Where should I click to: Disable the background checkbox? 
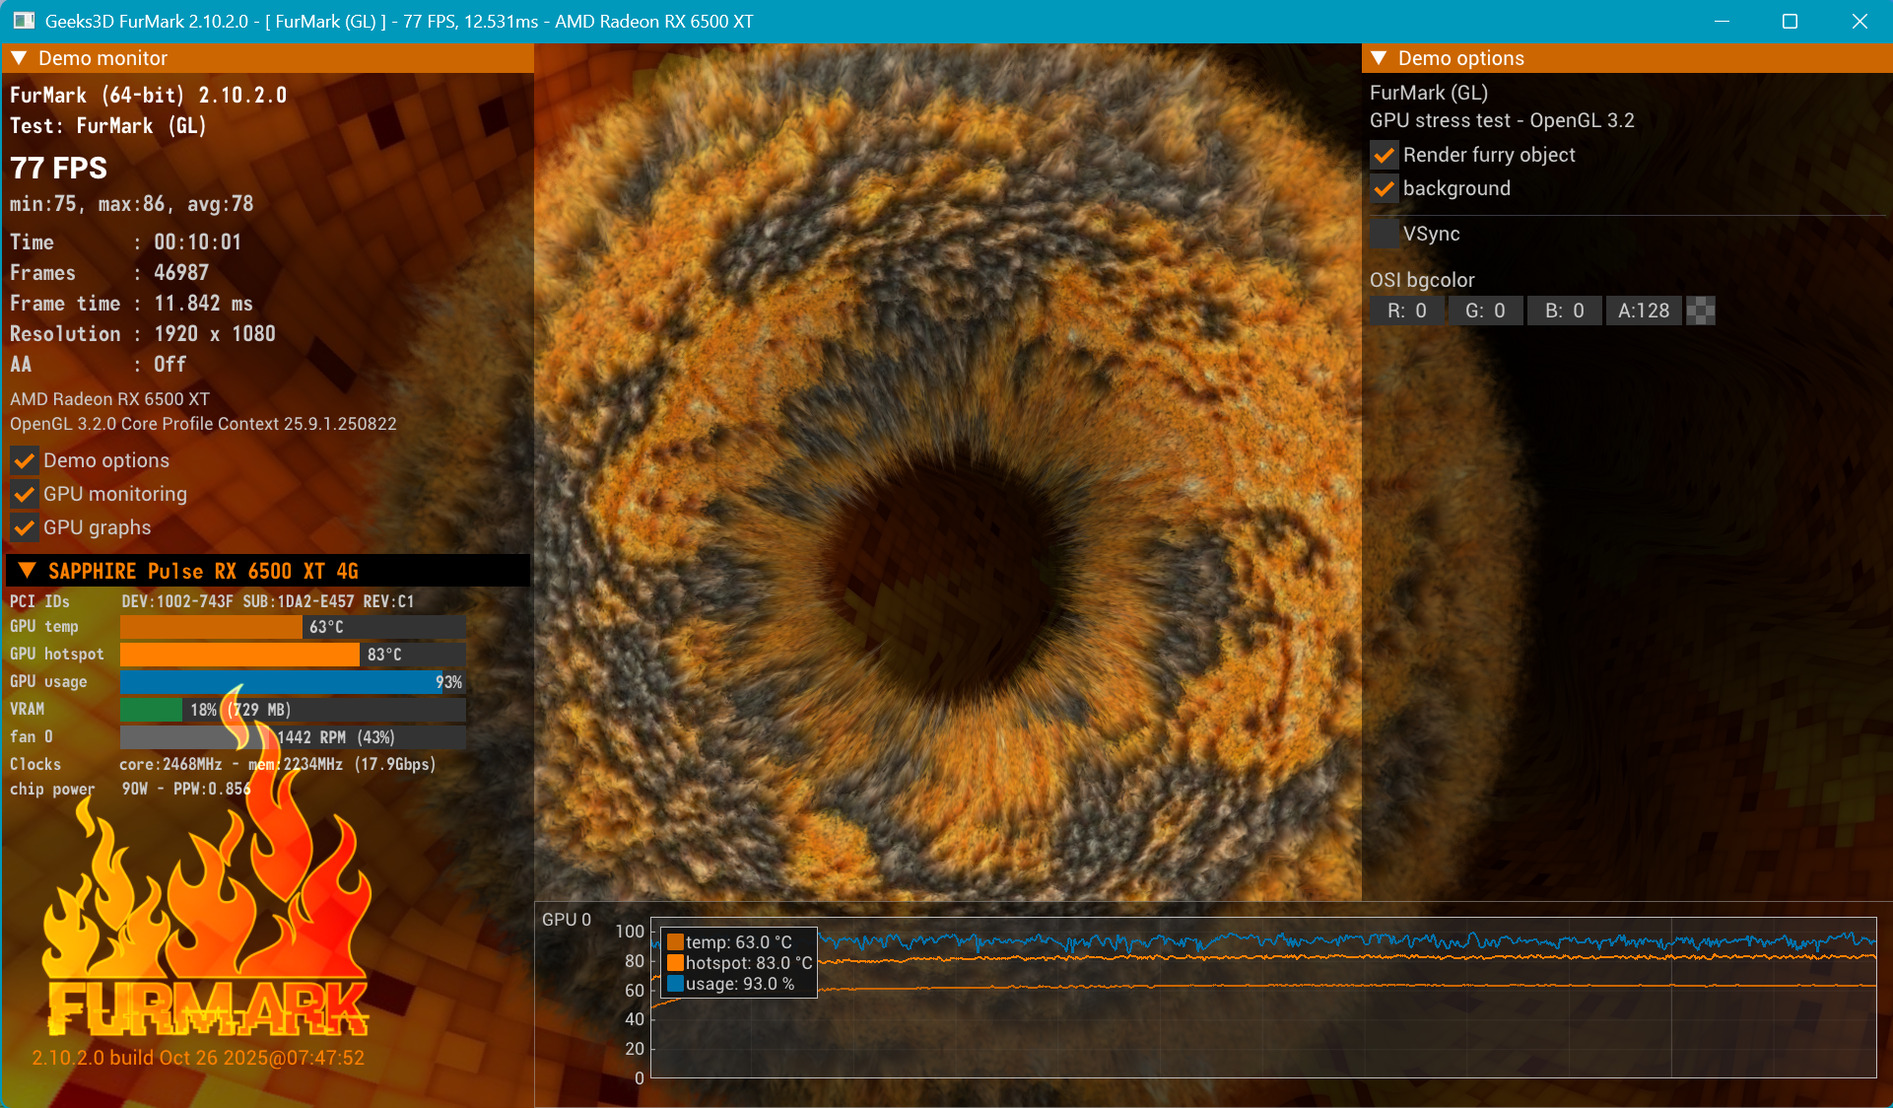point(1384,188)
